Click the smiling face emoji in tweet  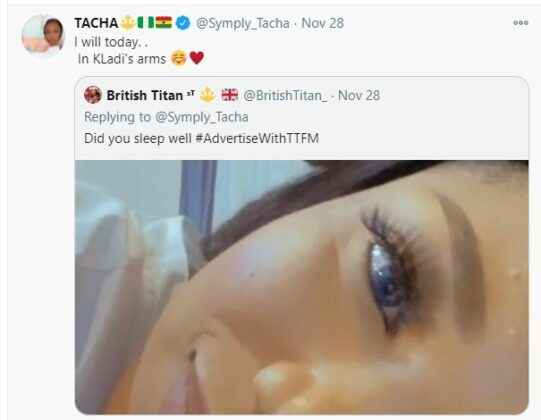click(x=179, y=58)
